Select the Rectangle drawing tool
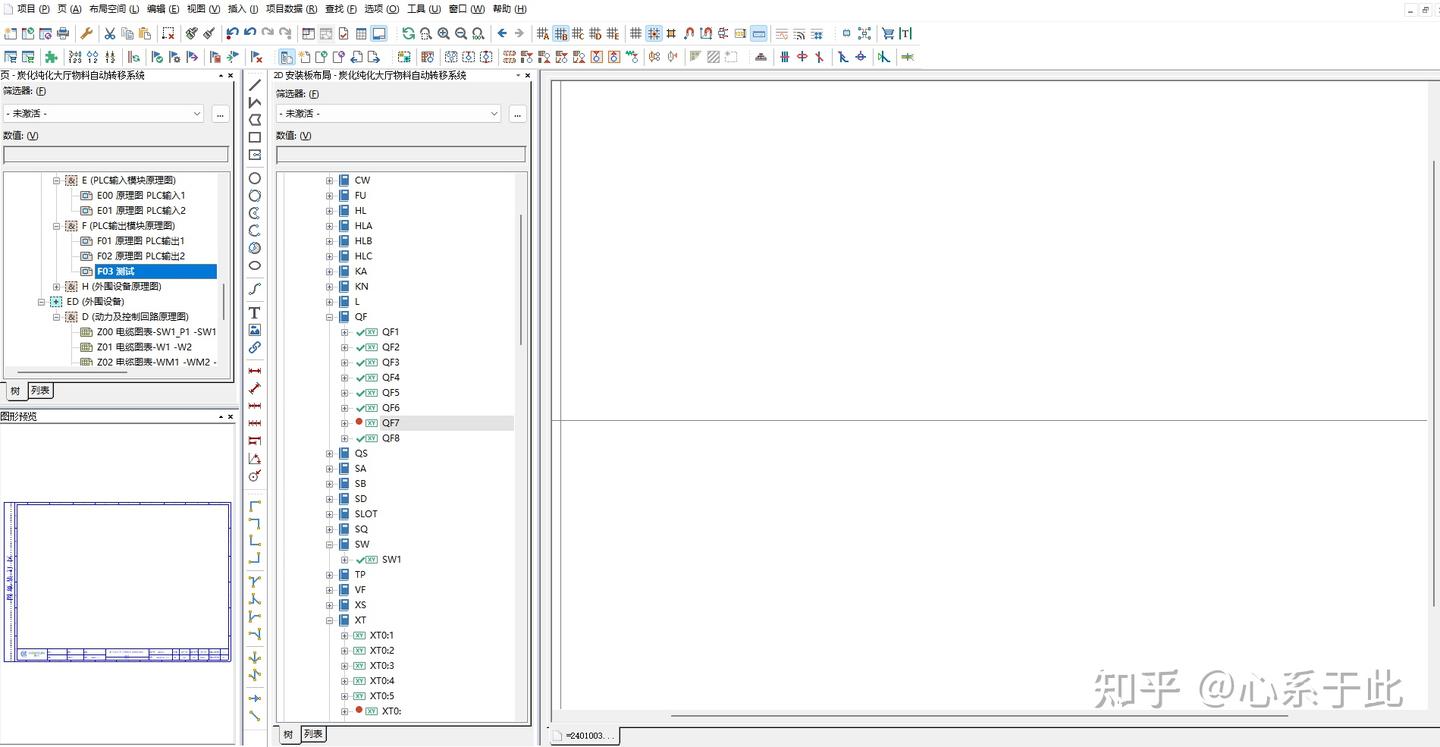Image resolution: width=1440 pixels, height=747 pixels. pos(255,137)
